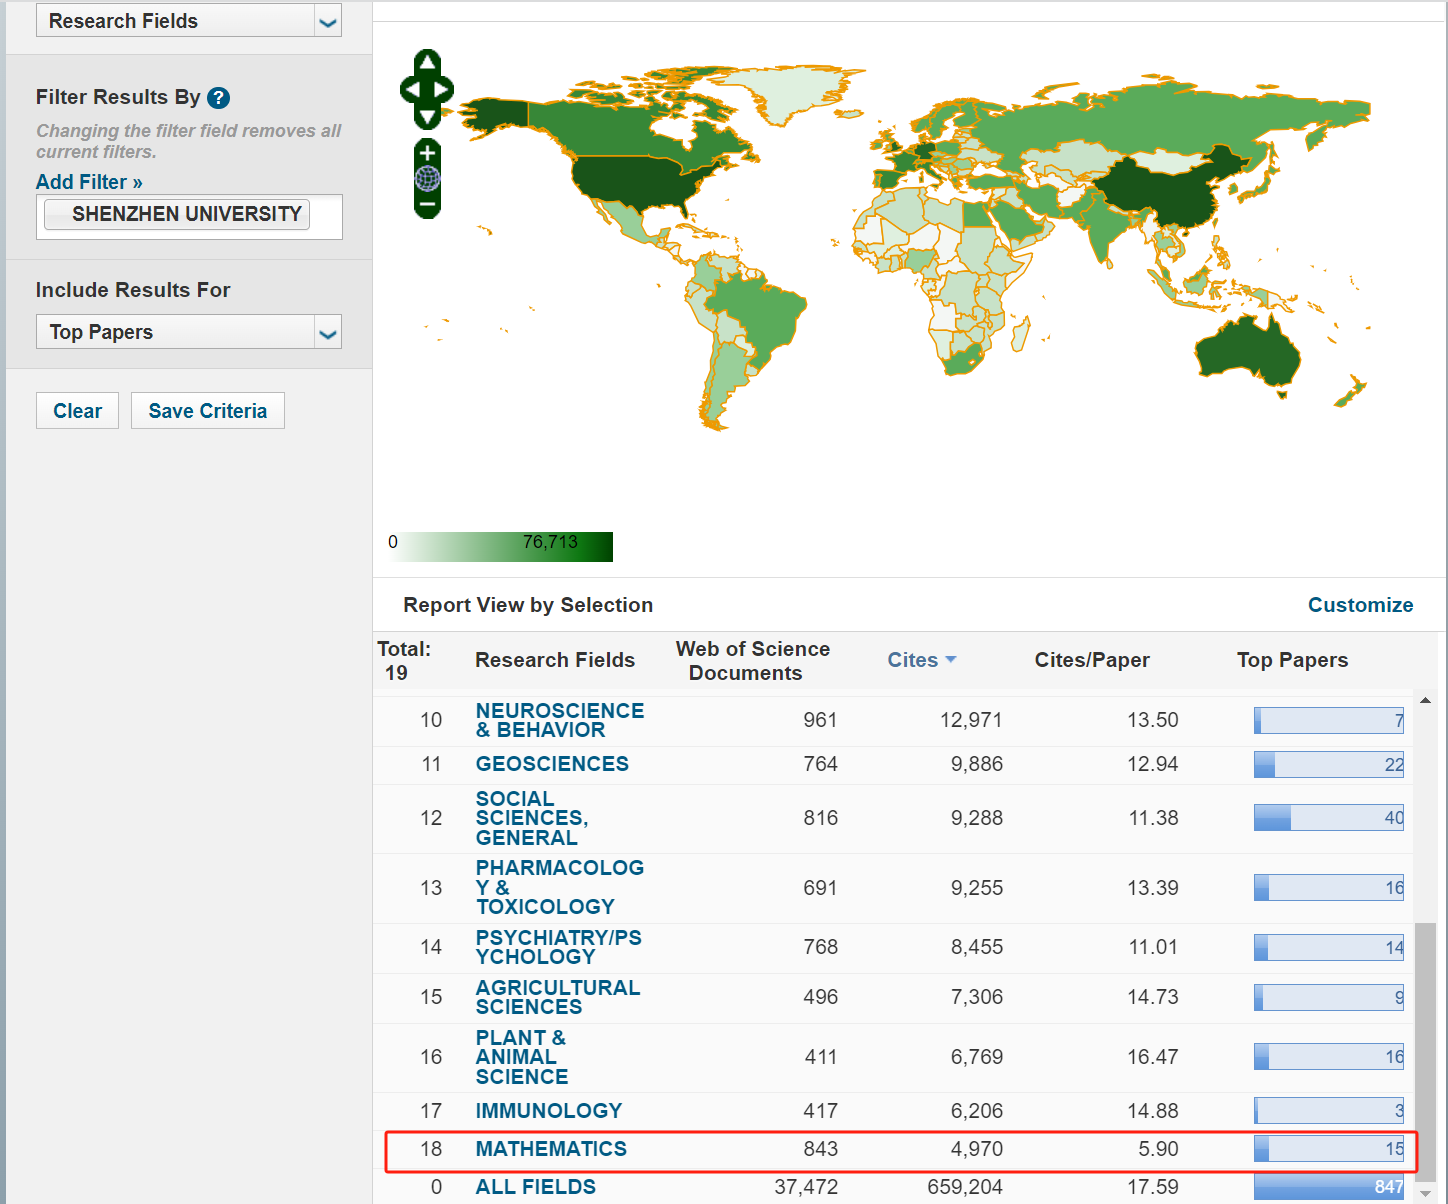This screenshot has width=1448, height=1204.
Task: Open the Customize link
Action: [1360, 605]
